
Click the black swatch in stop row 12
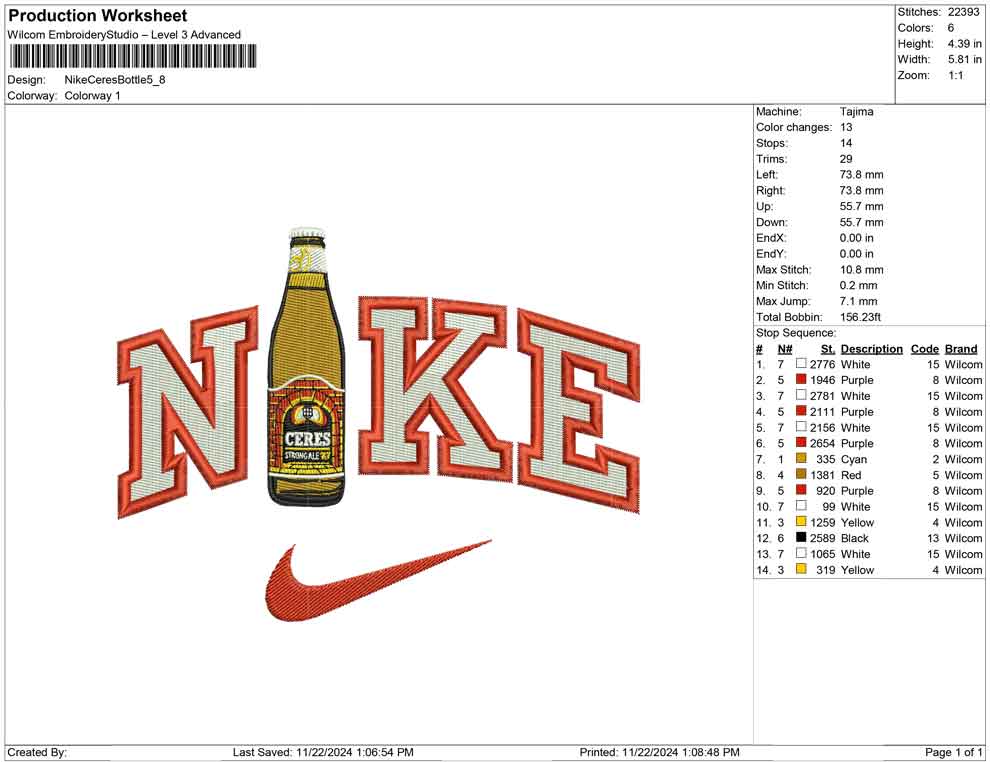[x=801, y=537]
